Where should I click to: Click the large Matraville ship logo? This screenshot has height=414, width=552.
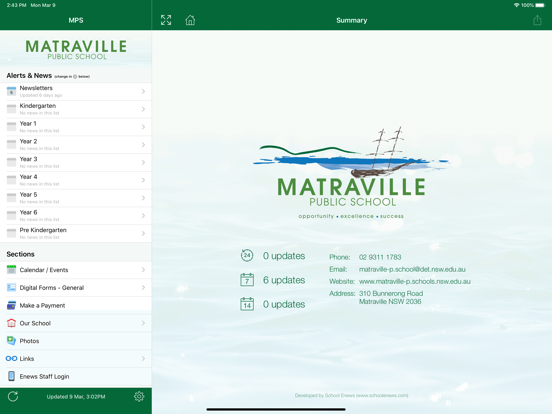(351, 172)
